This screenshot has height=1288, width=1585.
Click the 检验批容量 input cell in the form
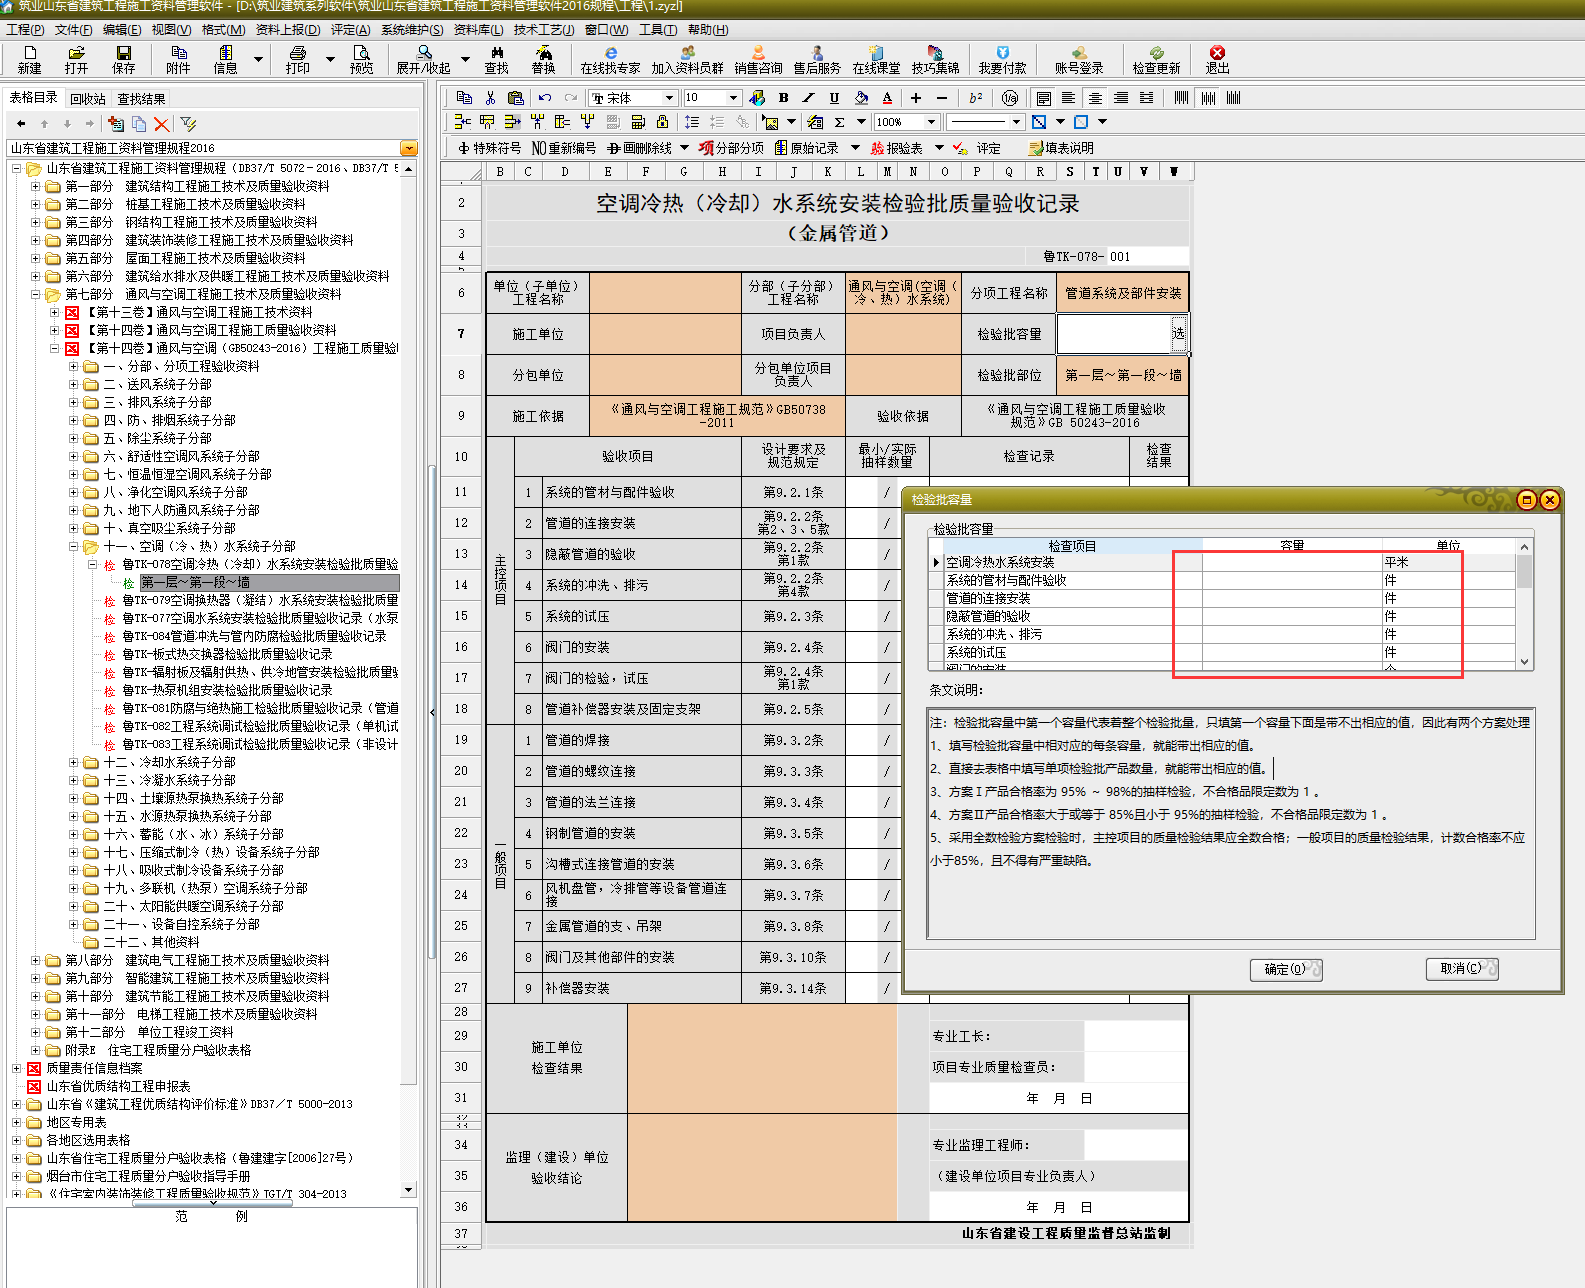[1114, 334]
